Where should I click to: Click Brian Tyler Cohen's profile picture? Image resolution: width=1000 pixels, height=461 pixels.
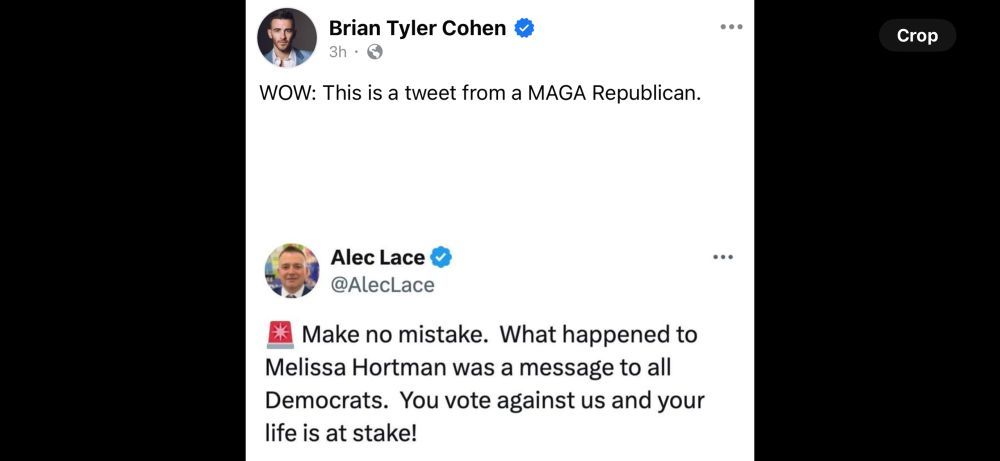pos(287,37)
